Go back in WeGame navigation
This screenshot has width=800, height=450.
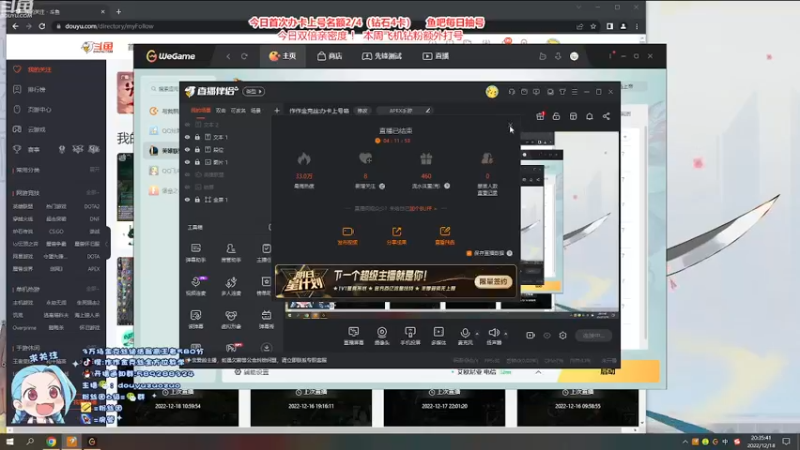pyautogui.click(x=228, y=56)
